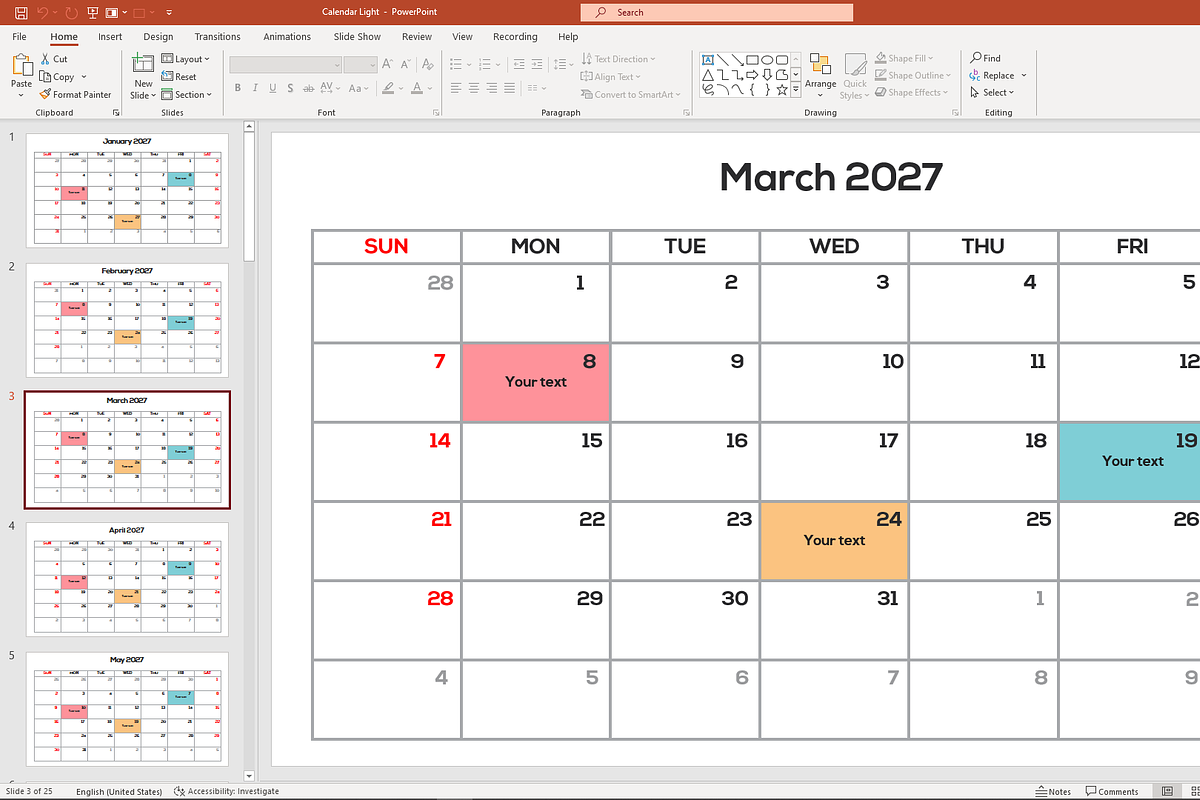Toggle Strikethrough formatting
This screenshot has height=800, width=1200.
tap(308, 88)
